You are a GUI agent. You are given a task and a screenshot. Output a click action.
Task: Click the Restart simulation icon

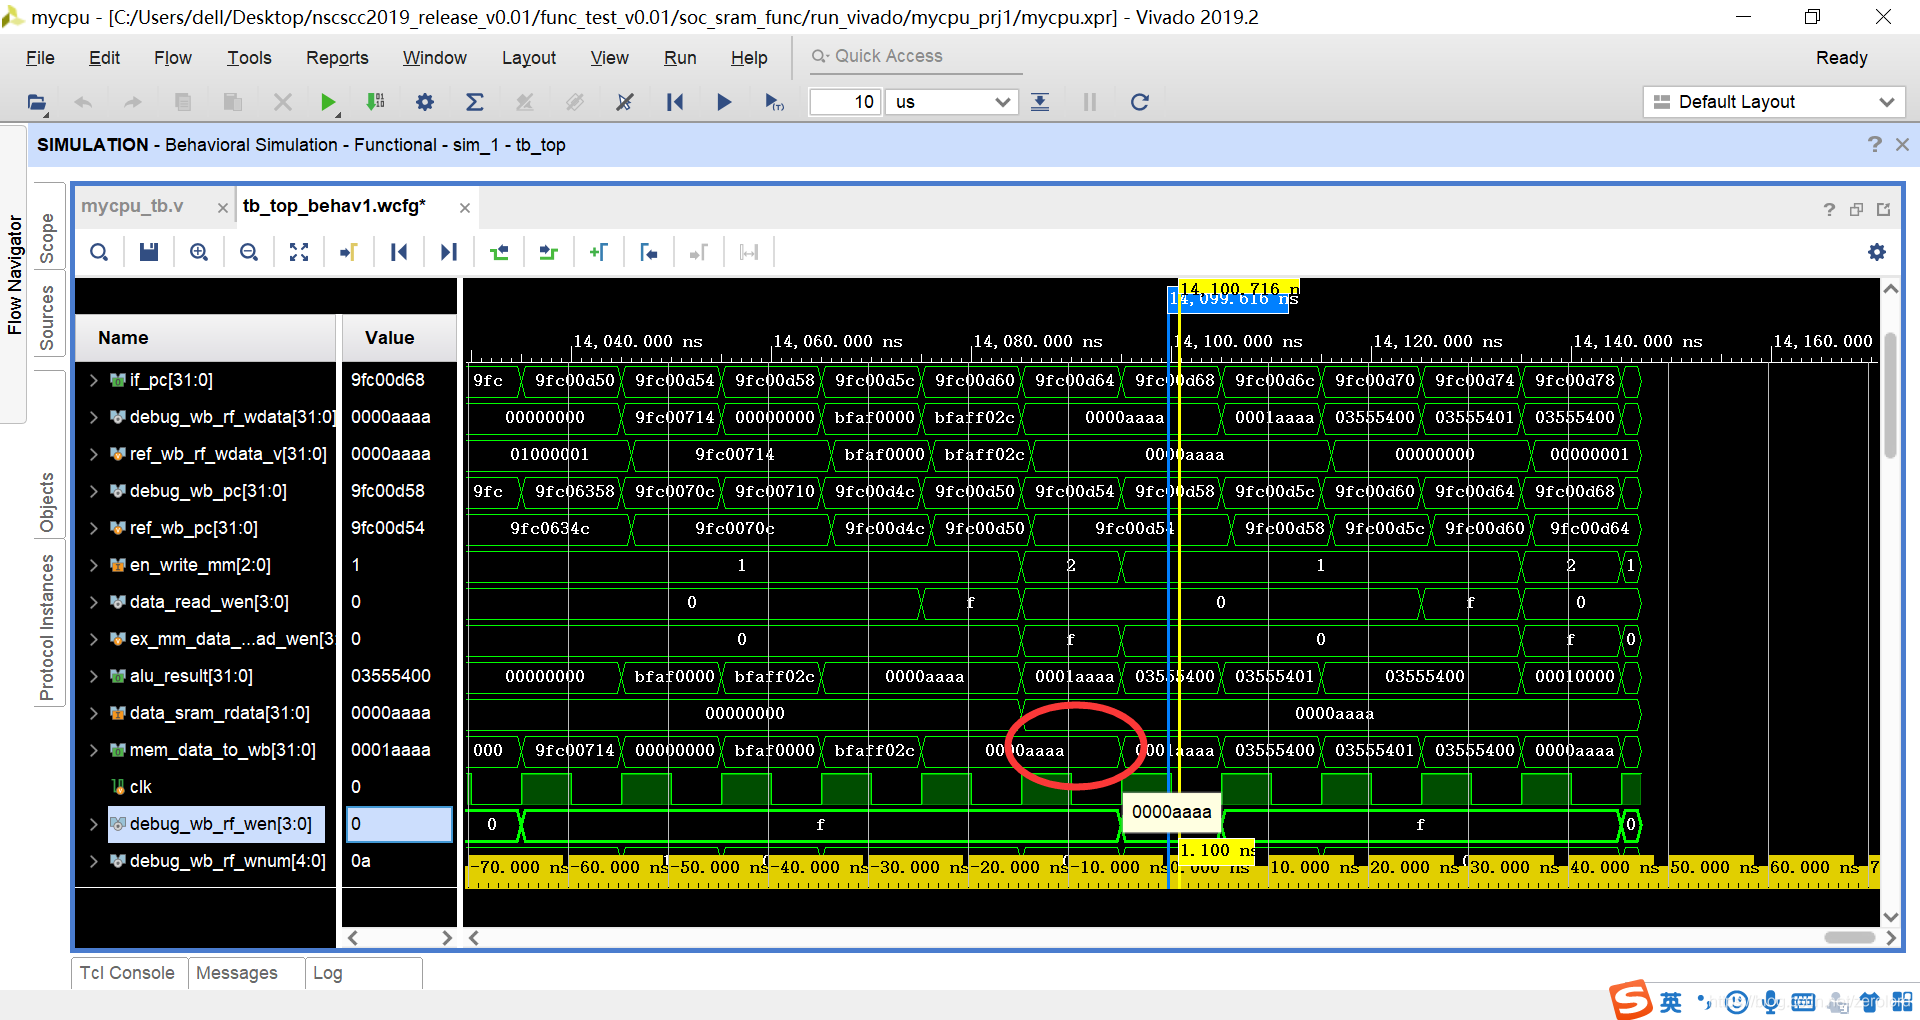pyautogui.click(x=675, y=102)
